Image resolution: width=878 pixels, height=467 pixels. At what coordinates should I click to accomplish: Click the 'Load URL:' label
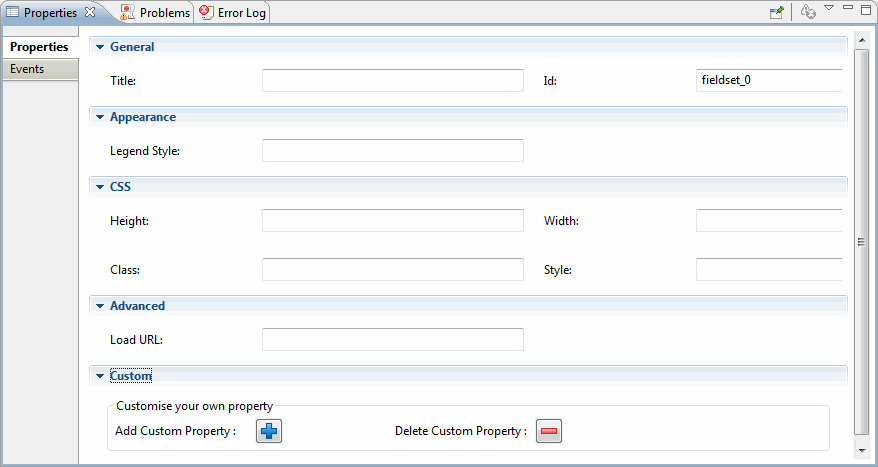pos(136,340)
